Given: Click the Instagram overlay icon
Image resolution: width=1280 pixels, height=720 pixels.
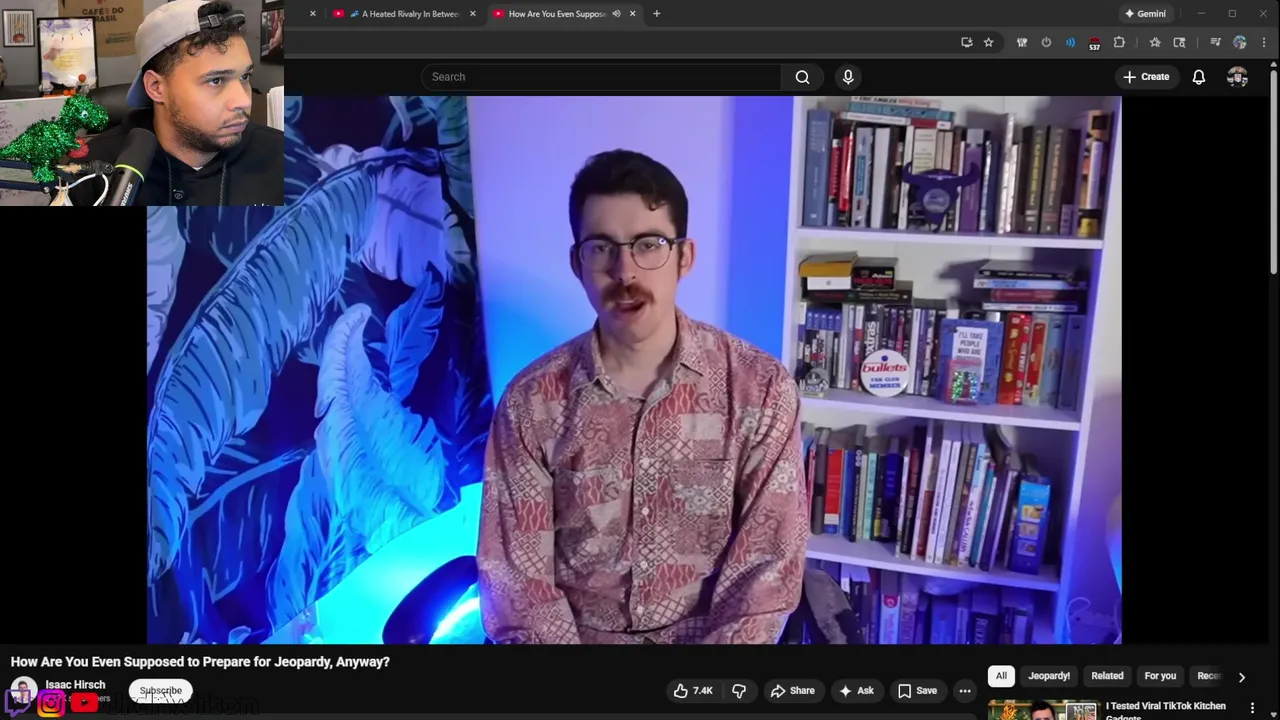Looking at the screenshot, I should coord(51,703).
